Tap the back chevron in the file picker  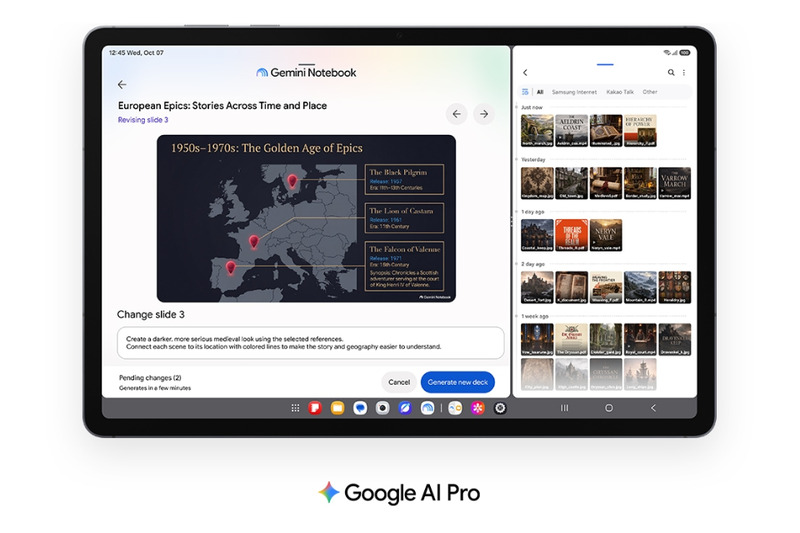click(525, 72)
